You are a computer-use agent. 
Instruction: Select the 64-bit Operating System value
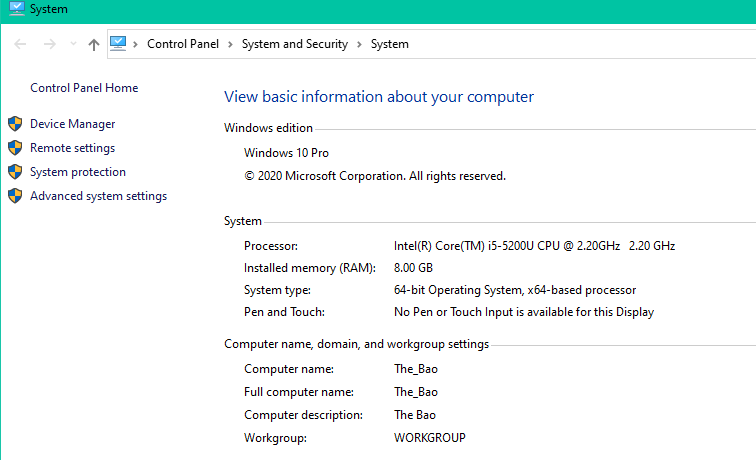514,290
